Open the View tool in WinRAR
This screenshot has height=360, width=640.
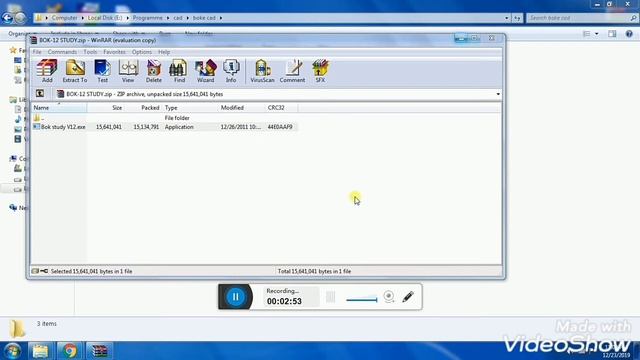(x=128, y=71)
